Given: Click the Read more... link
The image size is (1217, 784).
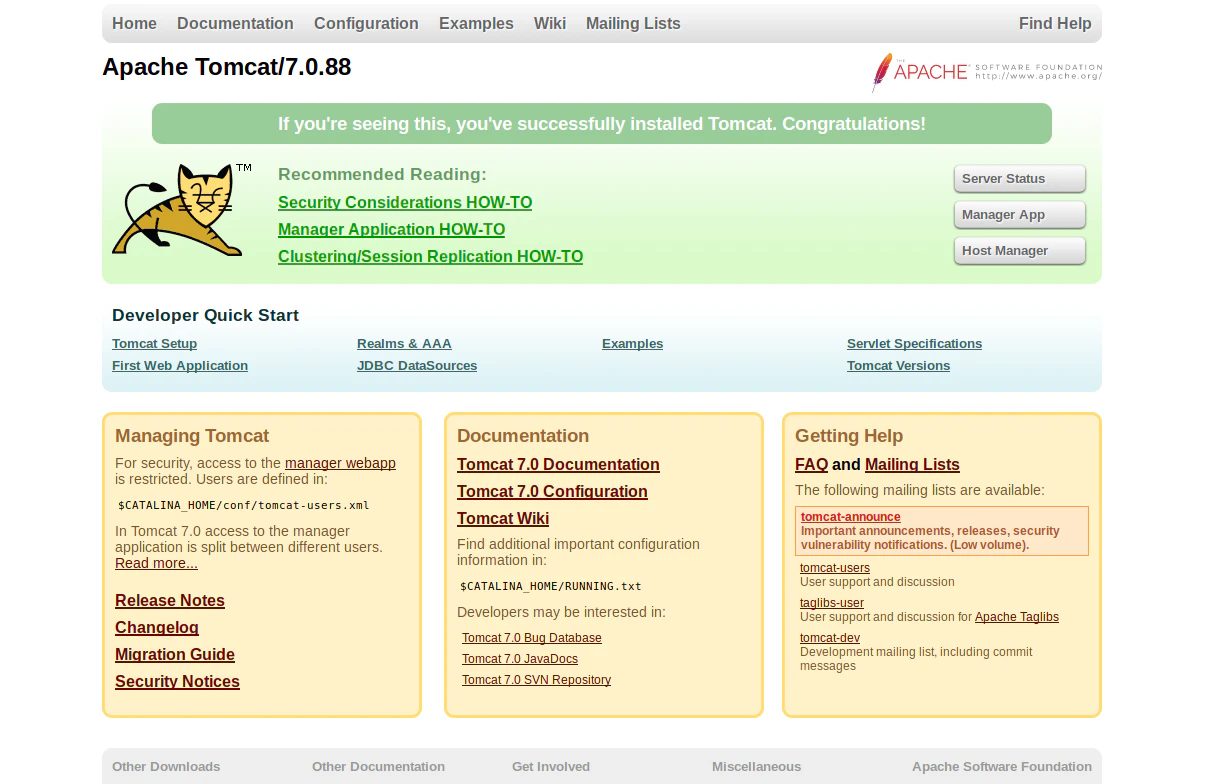Looking at the screenshot, I should tap(156, 563).
